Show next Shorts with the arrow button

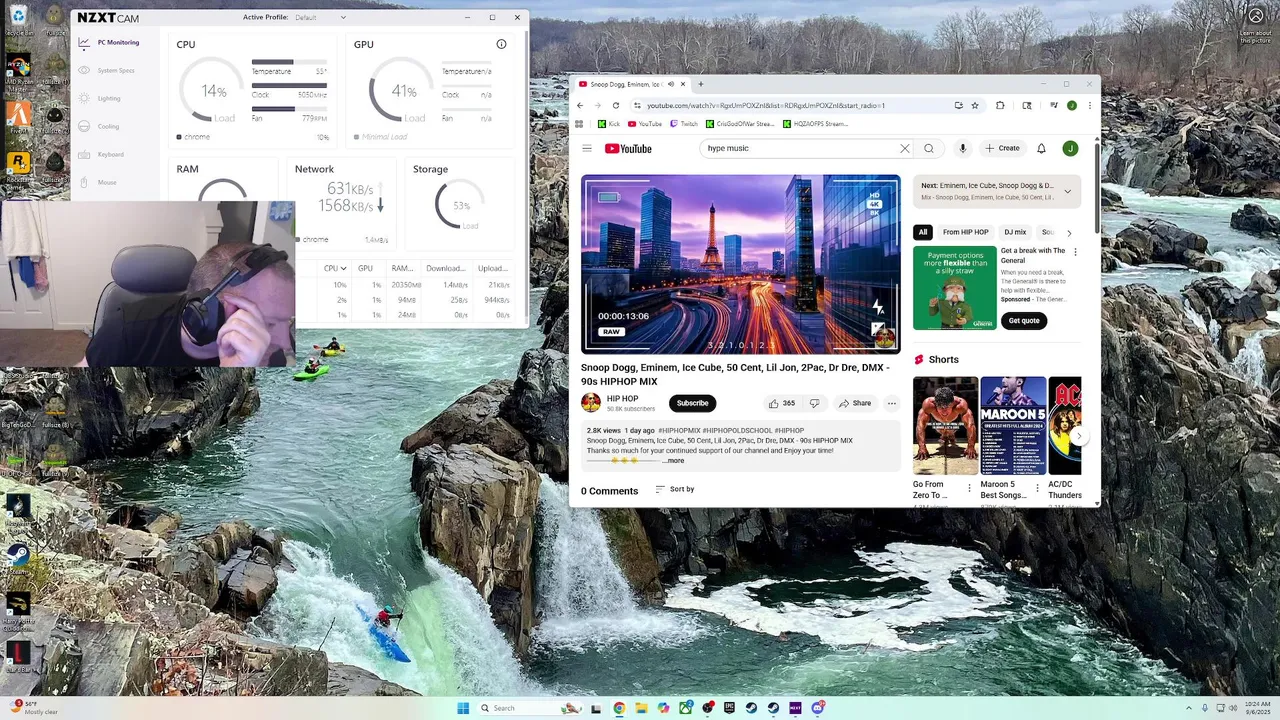tap(1078, 436)
